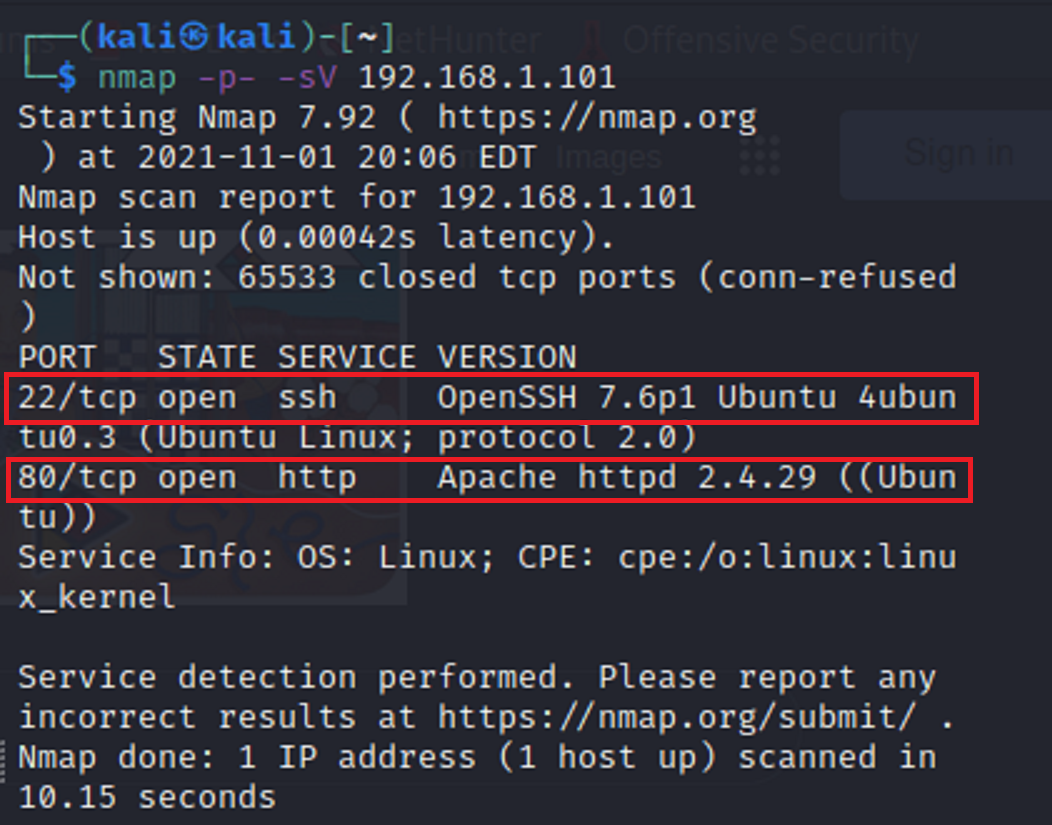This screenshot has height=825, width=1052.
Task: Click the IP address in the nmap command
Action: click(x=487, y=77)
